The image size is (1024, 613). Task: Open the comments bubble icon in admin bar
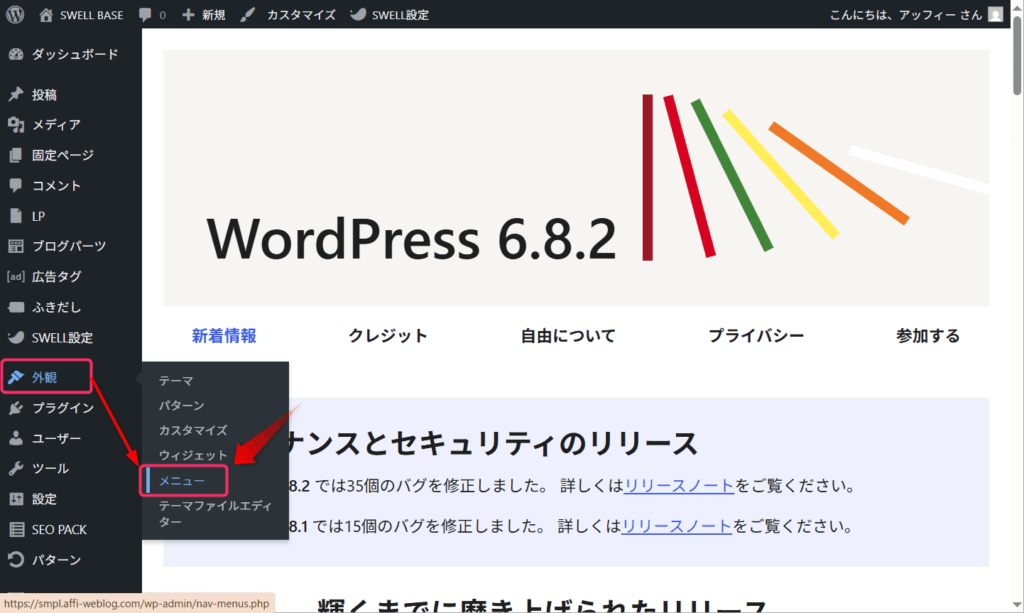click(145, 14)
